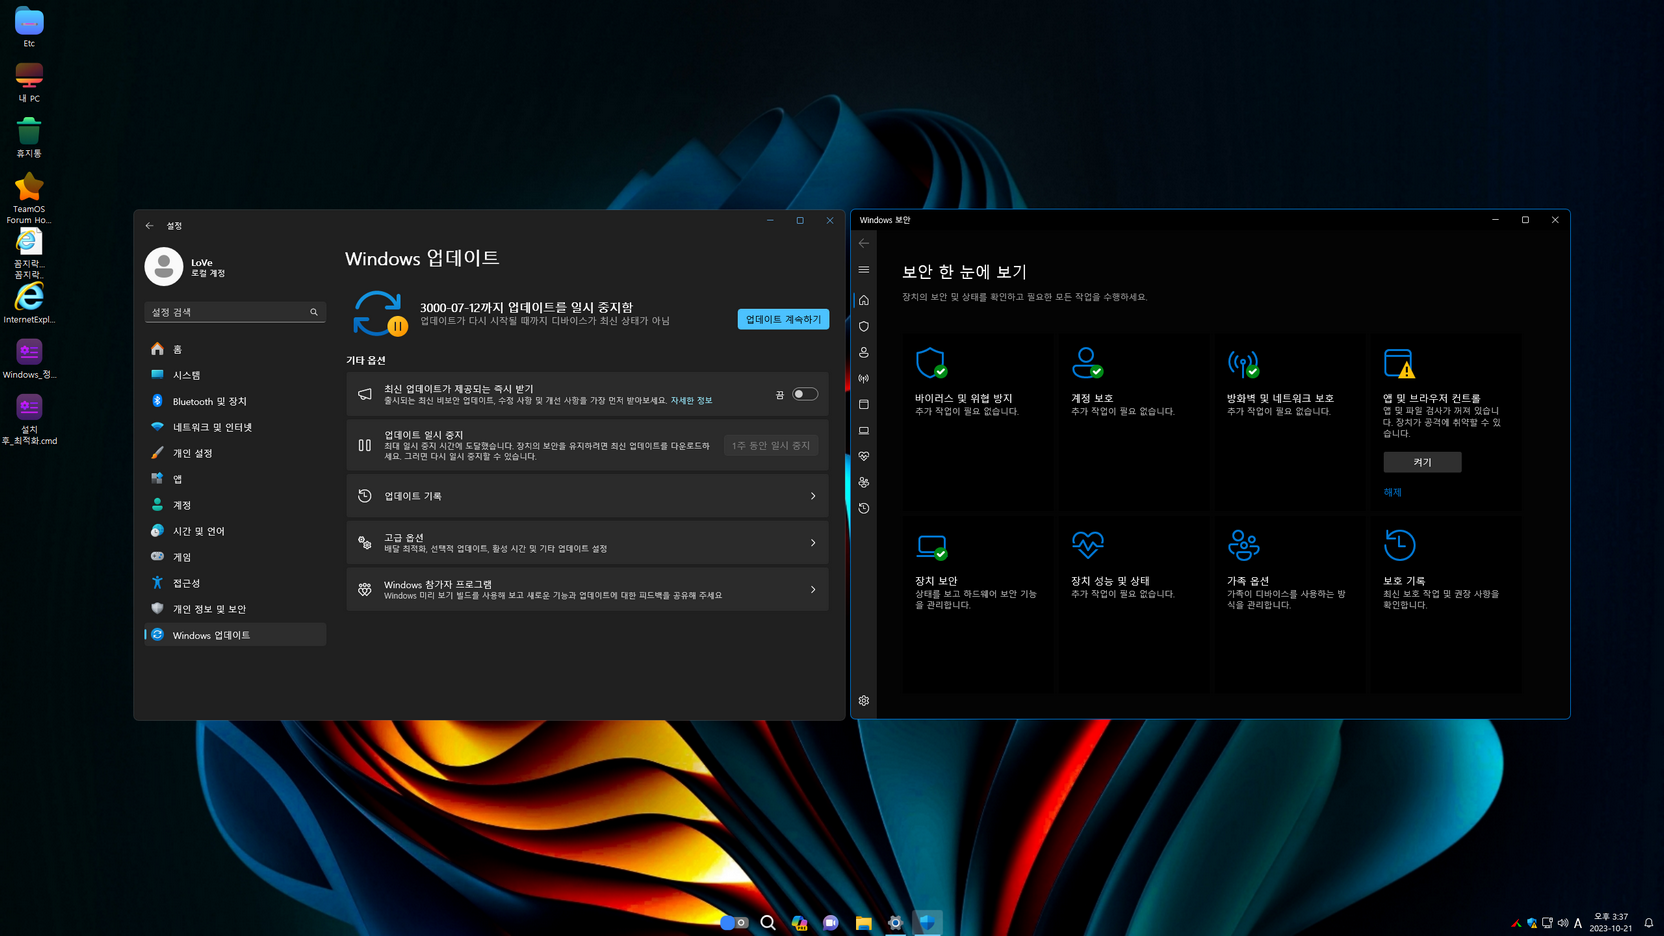Select 시간 및 언어 in navigation
This screenshot has width=1664, height=936.
(235, 531)
